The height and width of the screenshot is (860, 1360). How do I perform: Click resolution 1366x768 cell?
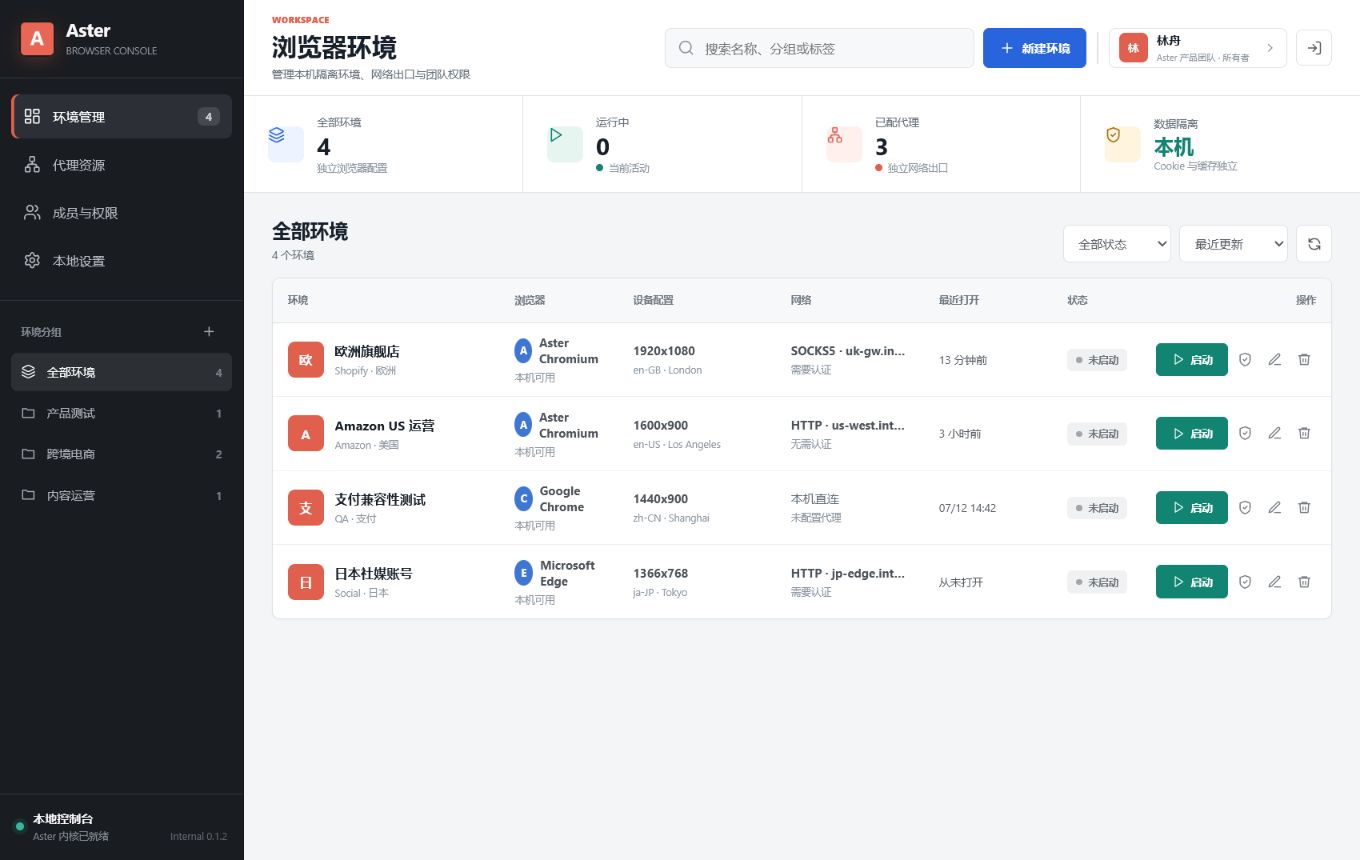660,573
